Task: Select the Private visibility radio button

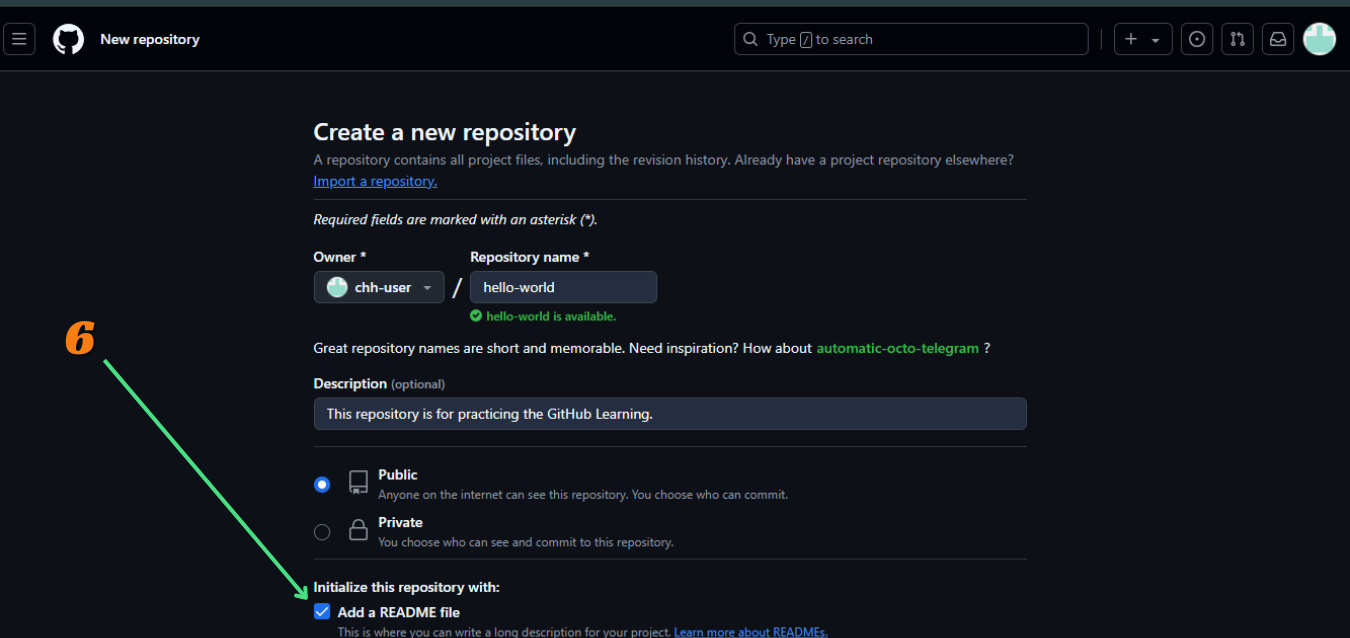Action: tap(322, 532)
